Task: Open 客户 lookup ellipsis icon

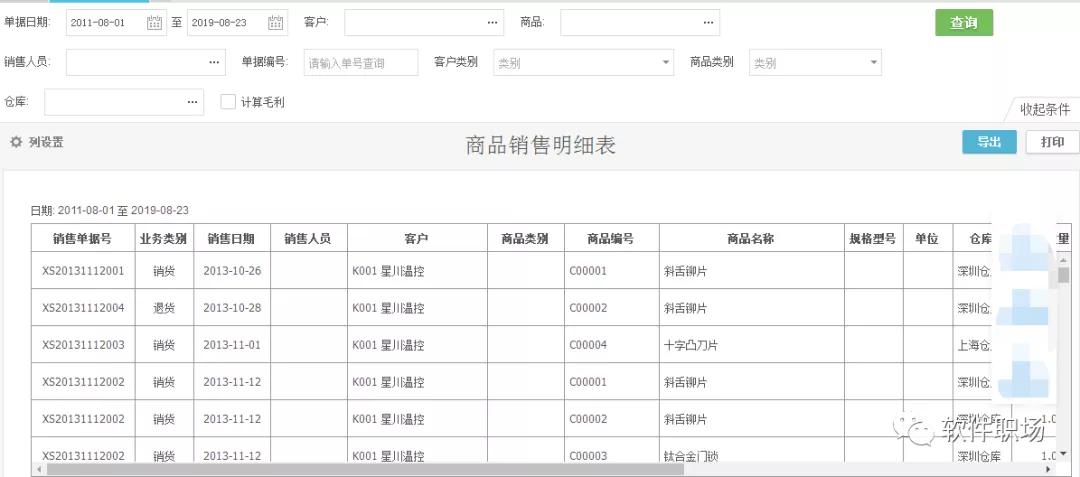Action: coord(492,23)
